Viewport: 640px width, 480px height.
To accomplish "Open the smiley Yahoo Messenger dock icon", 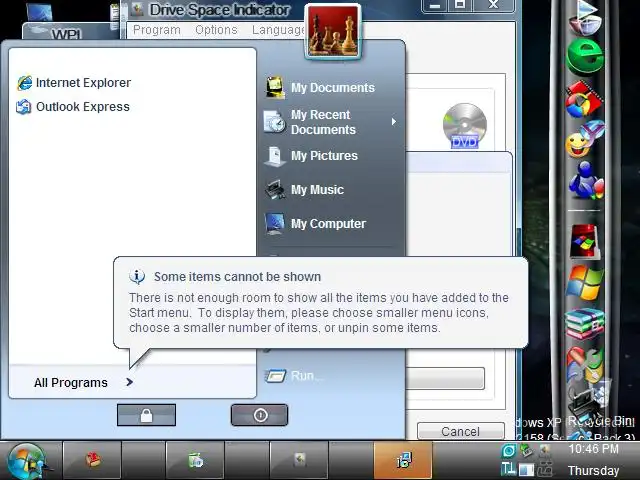I will point(584,140).
